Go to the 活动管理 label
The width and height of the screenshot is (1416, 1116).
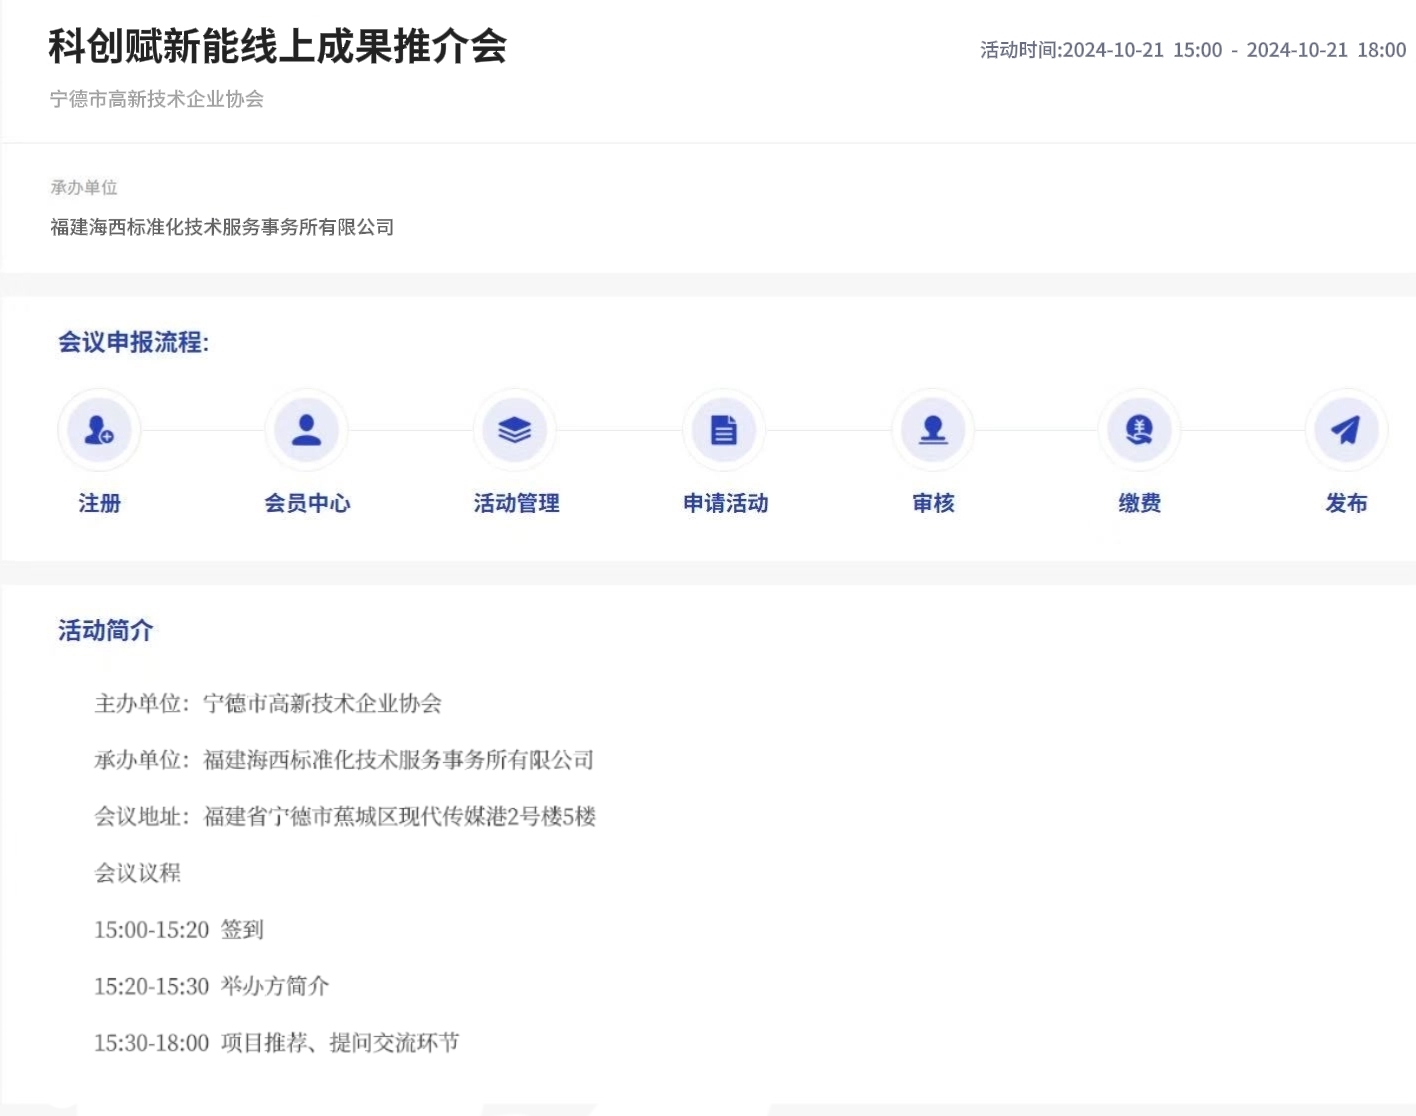coord(516,503)
